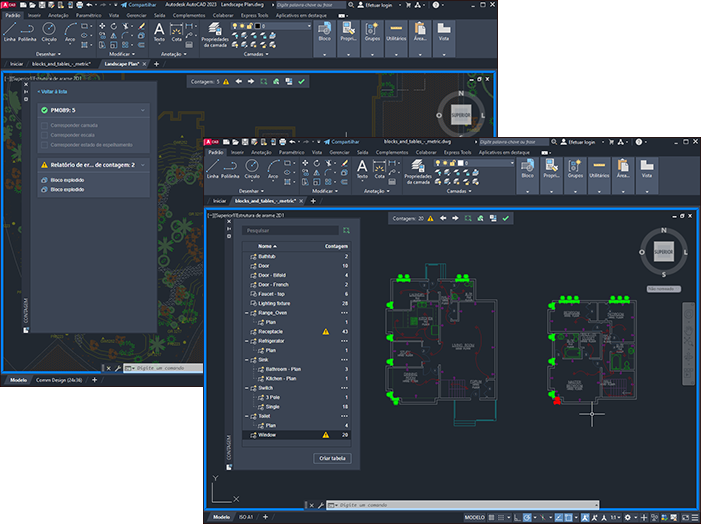Go to next counted item in Contagem: 20 toolbar

pos(455,218)
